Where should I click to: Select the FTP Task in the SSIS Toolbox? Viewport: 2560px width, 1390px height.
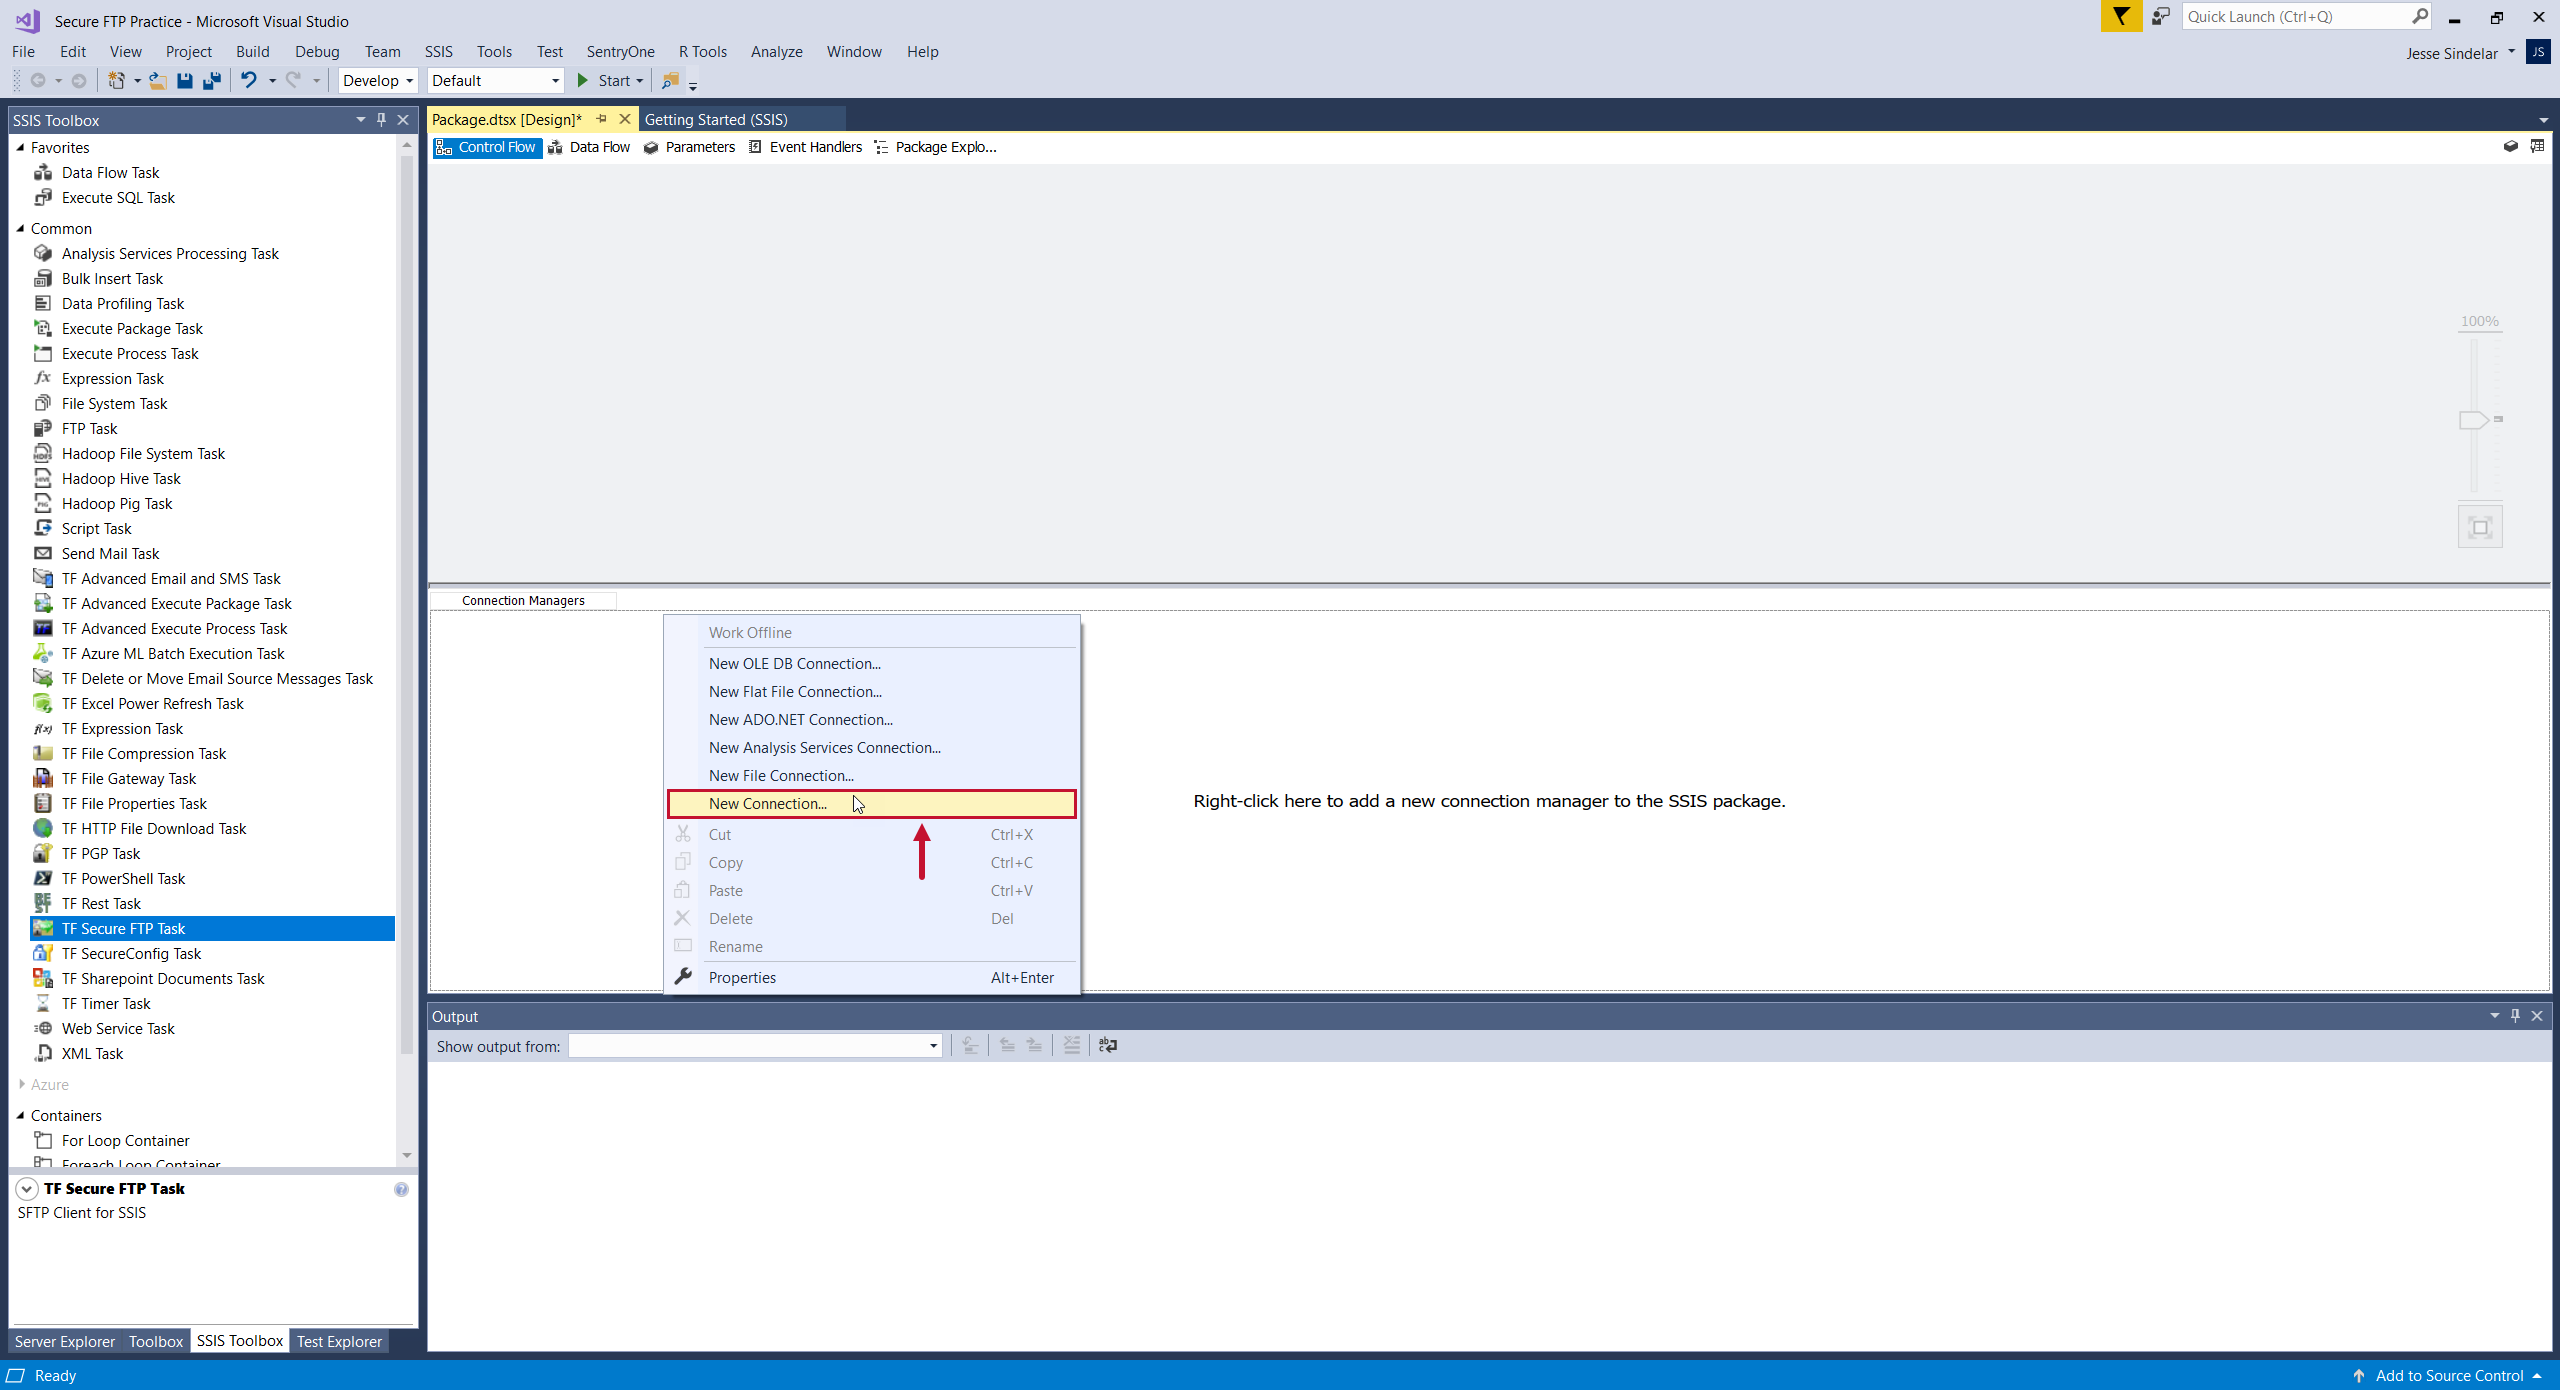tap(90, 428)
